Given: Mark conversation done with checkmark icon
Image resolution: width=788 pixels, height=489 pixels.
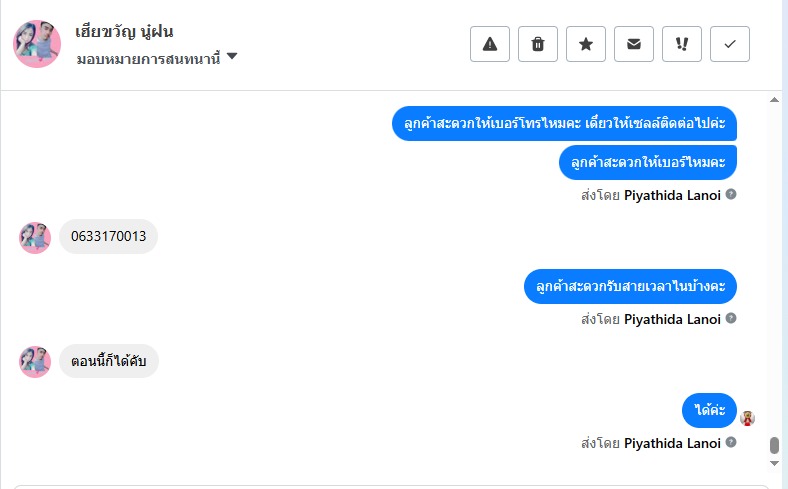Looking at the screenshot, I should [730, 44].
